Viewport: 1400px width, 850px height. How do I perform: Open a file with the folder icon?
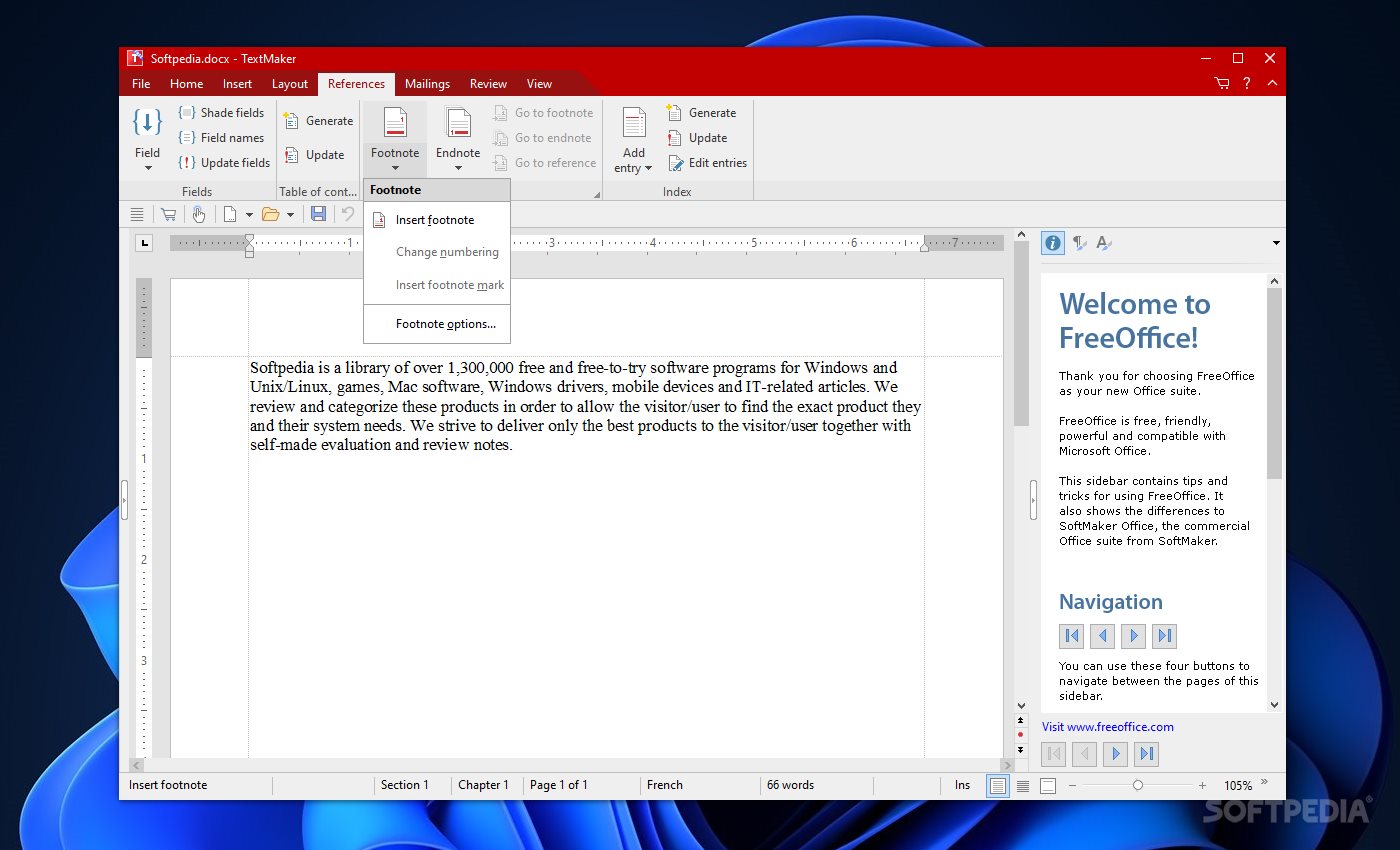[270, 214]
